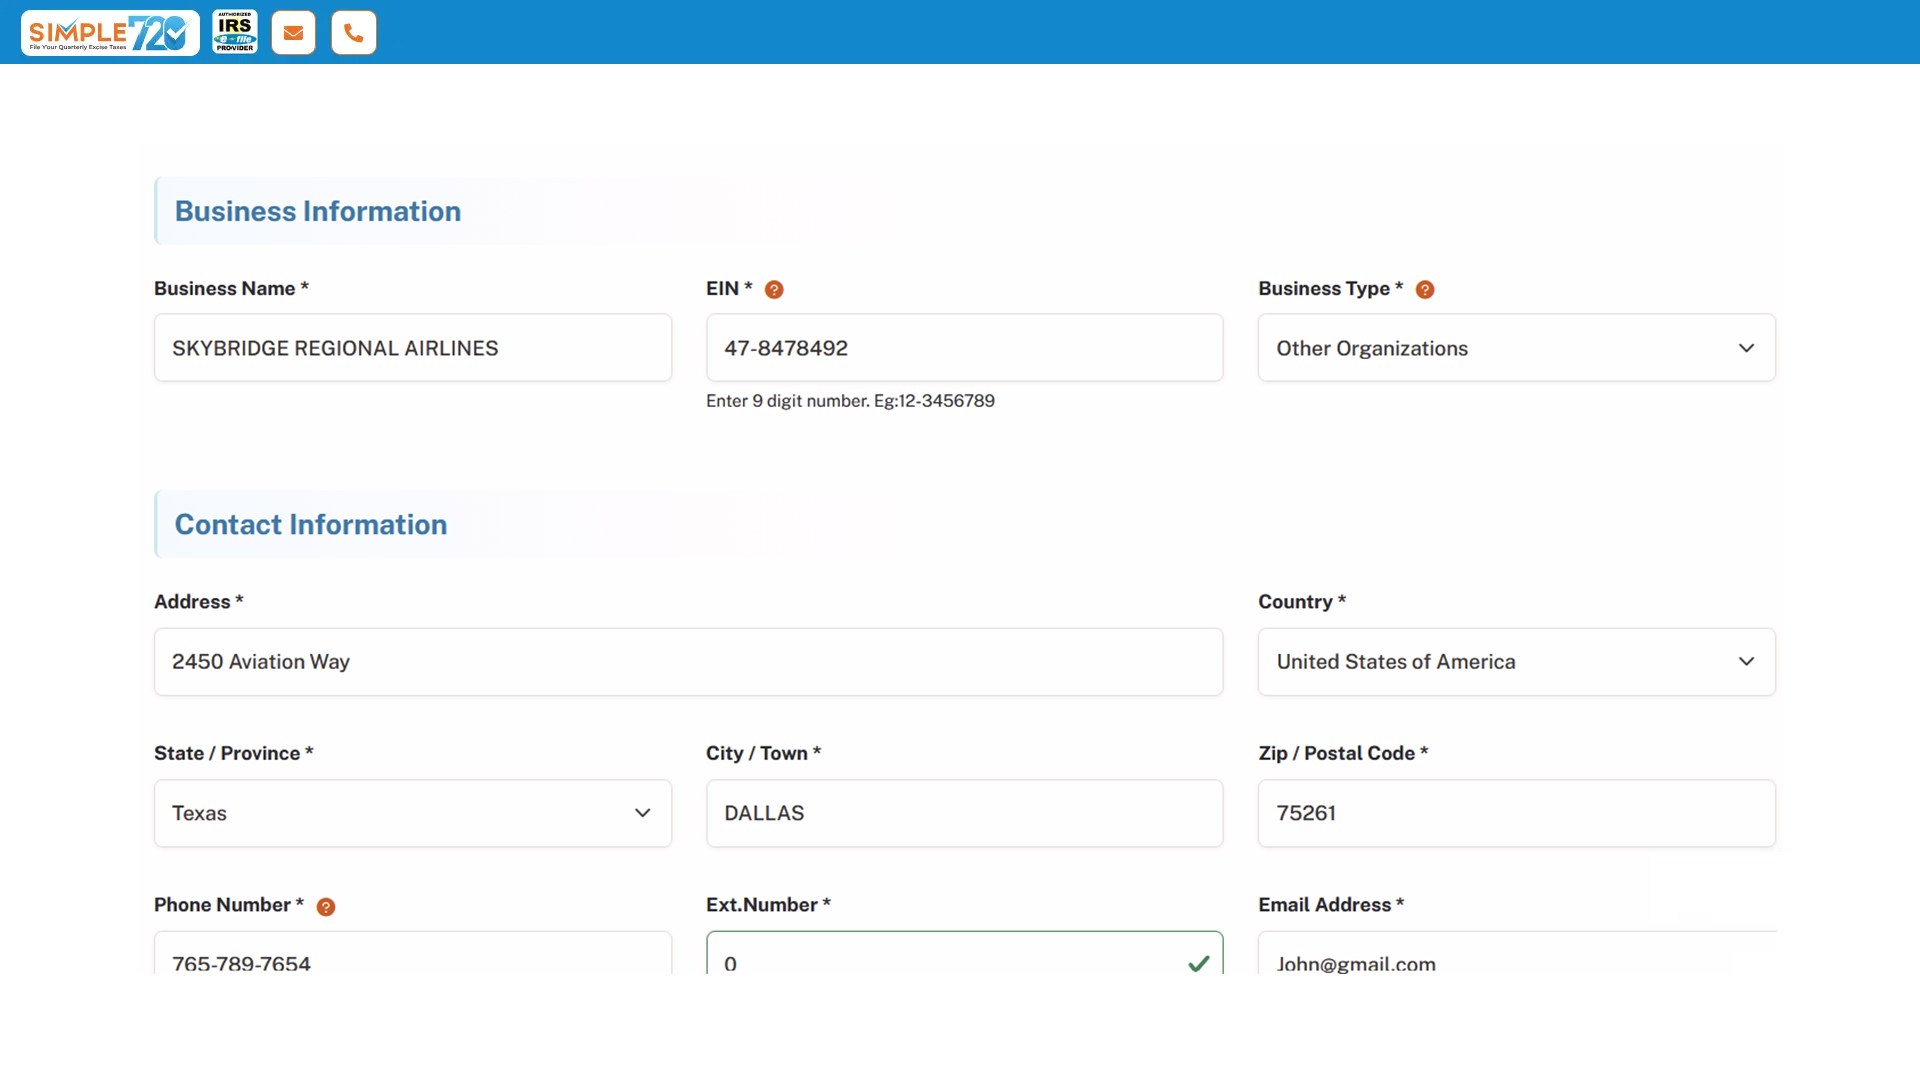Click green checkmark in Ext.Number field
Viewport: 1920px width, 1080px height.
coord(1198,963)
